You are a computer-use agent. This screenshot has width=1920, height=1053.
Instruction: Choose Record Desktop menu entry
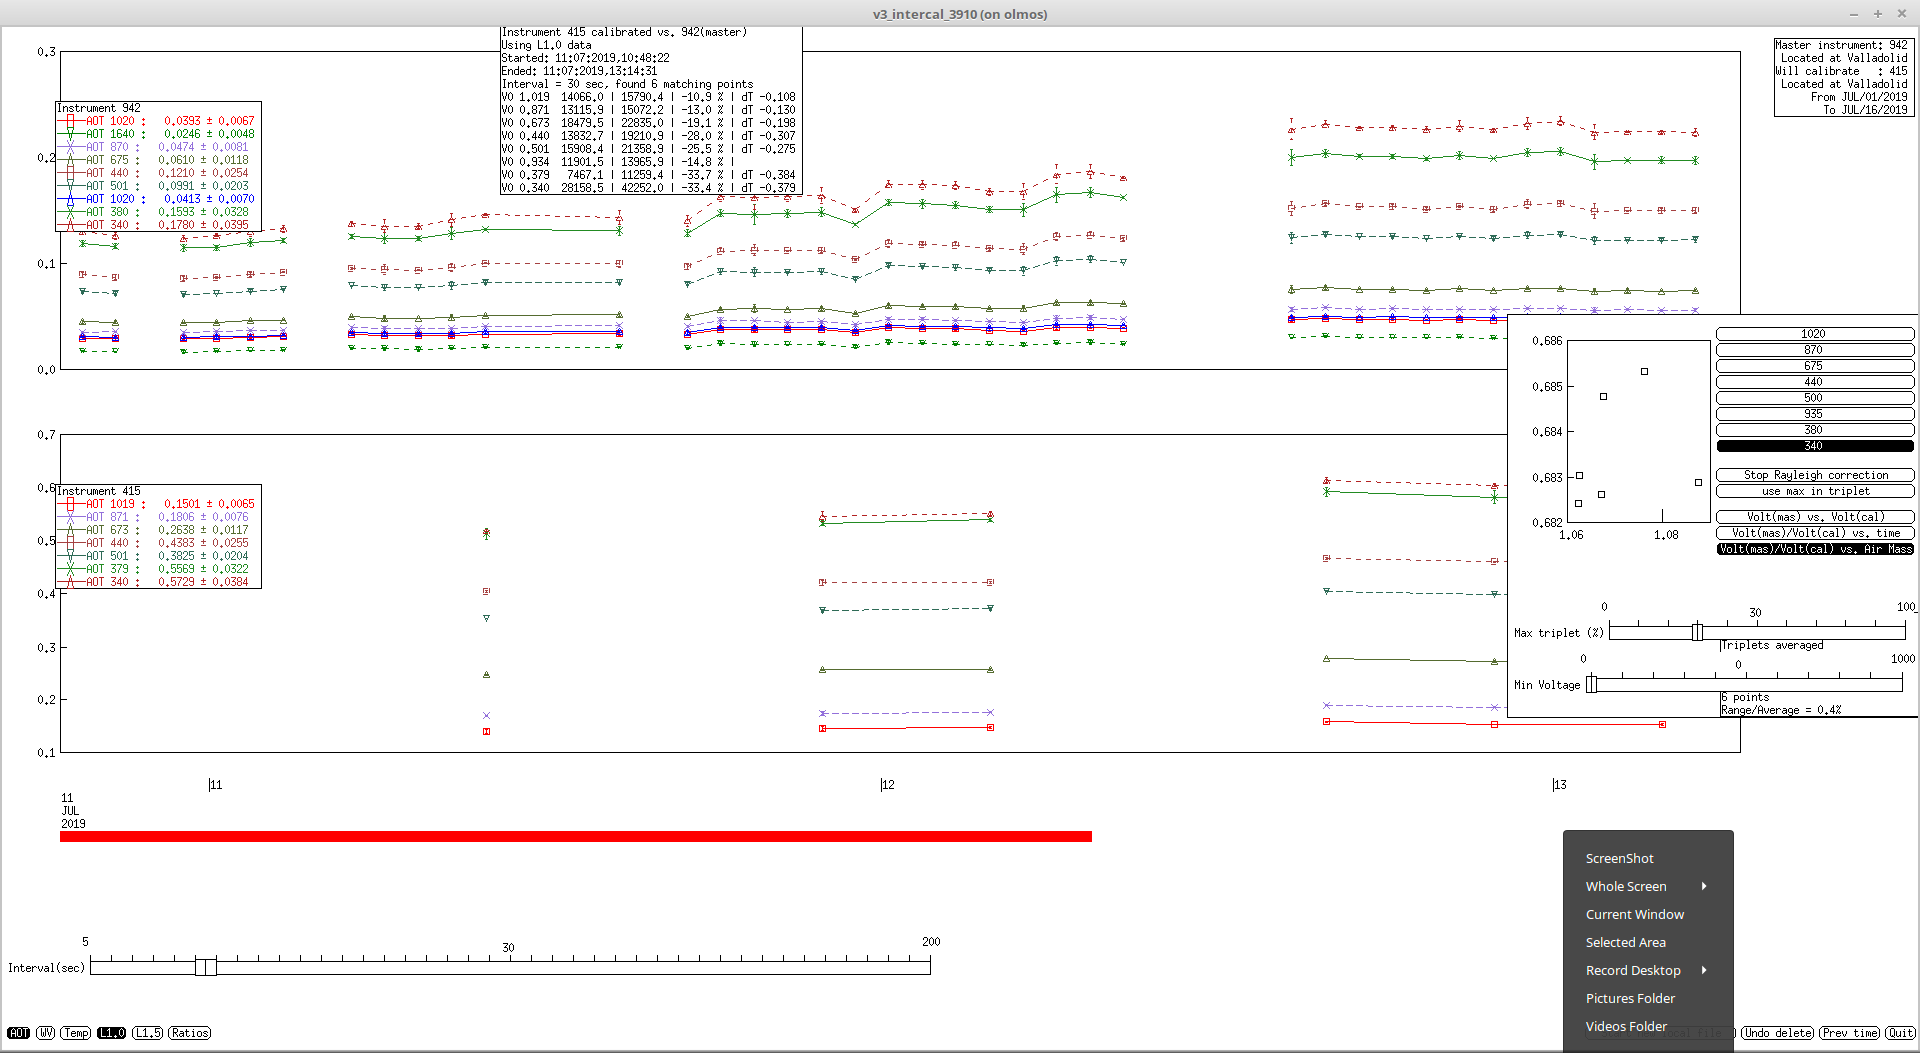1648,970
